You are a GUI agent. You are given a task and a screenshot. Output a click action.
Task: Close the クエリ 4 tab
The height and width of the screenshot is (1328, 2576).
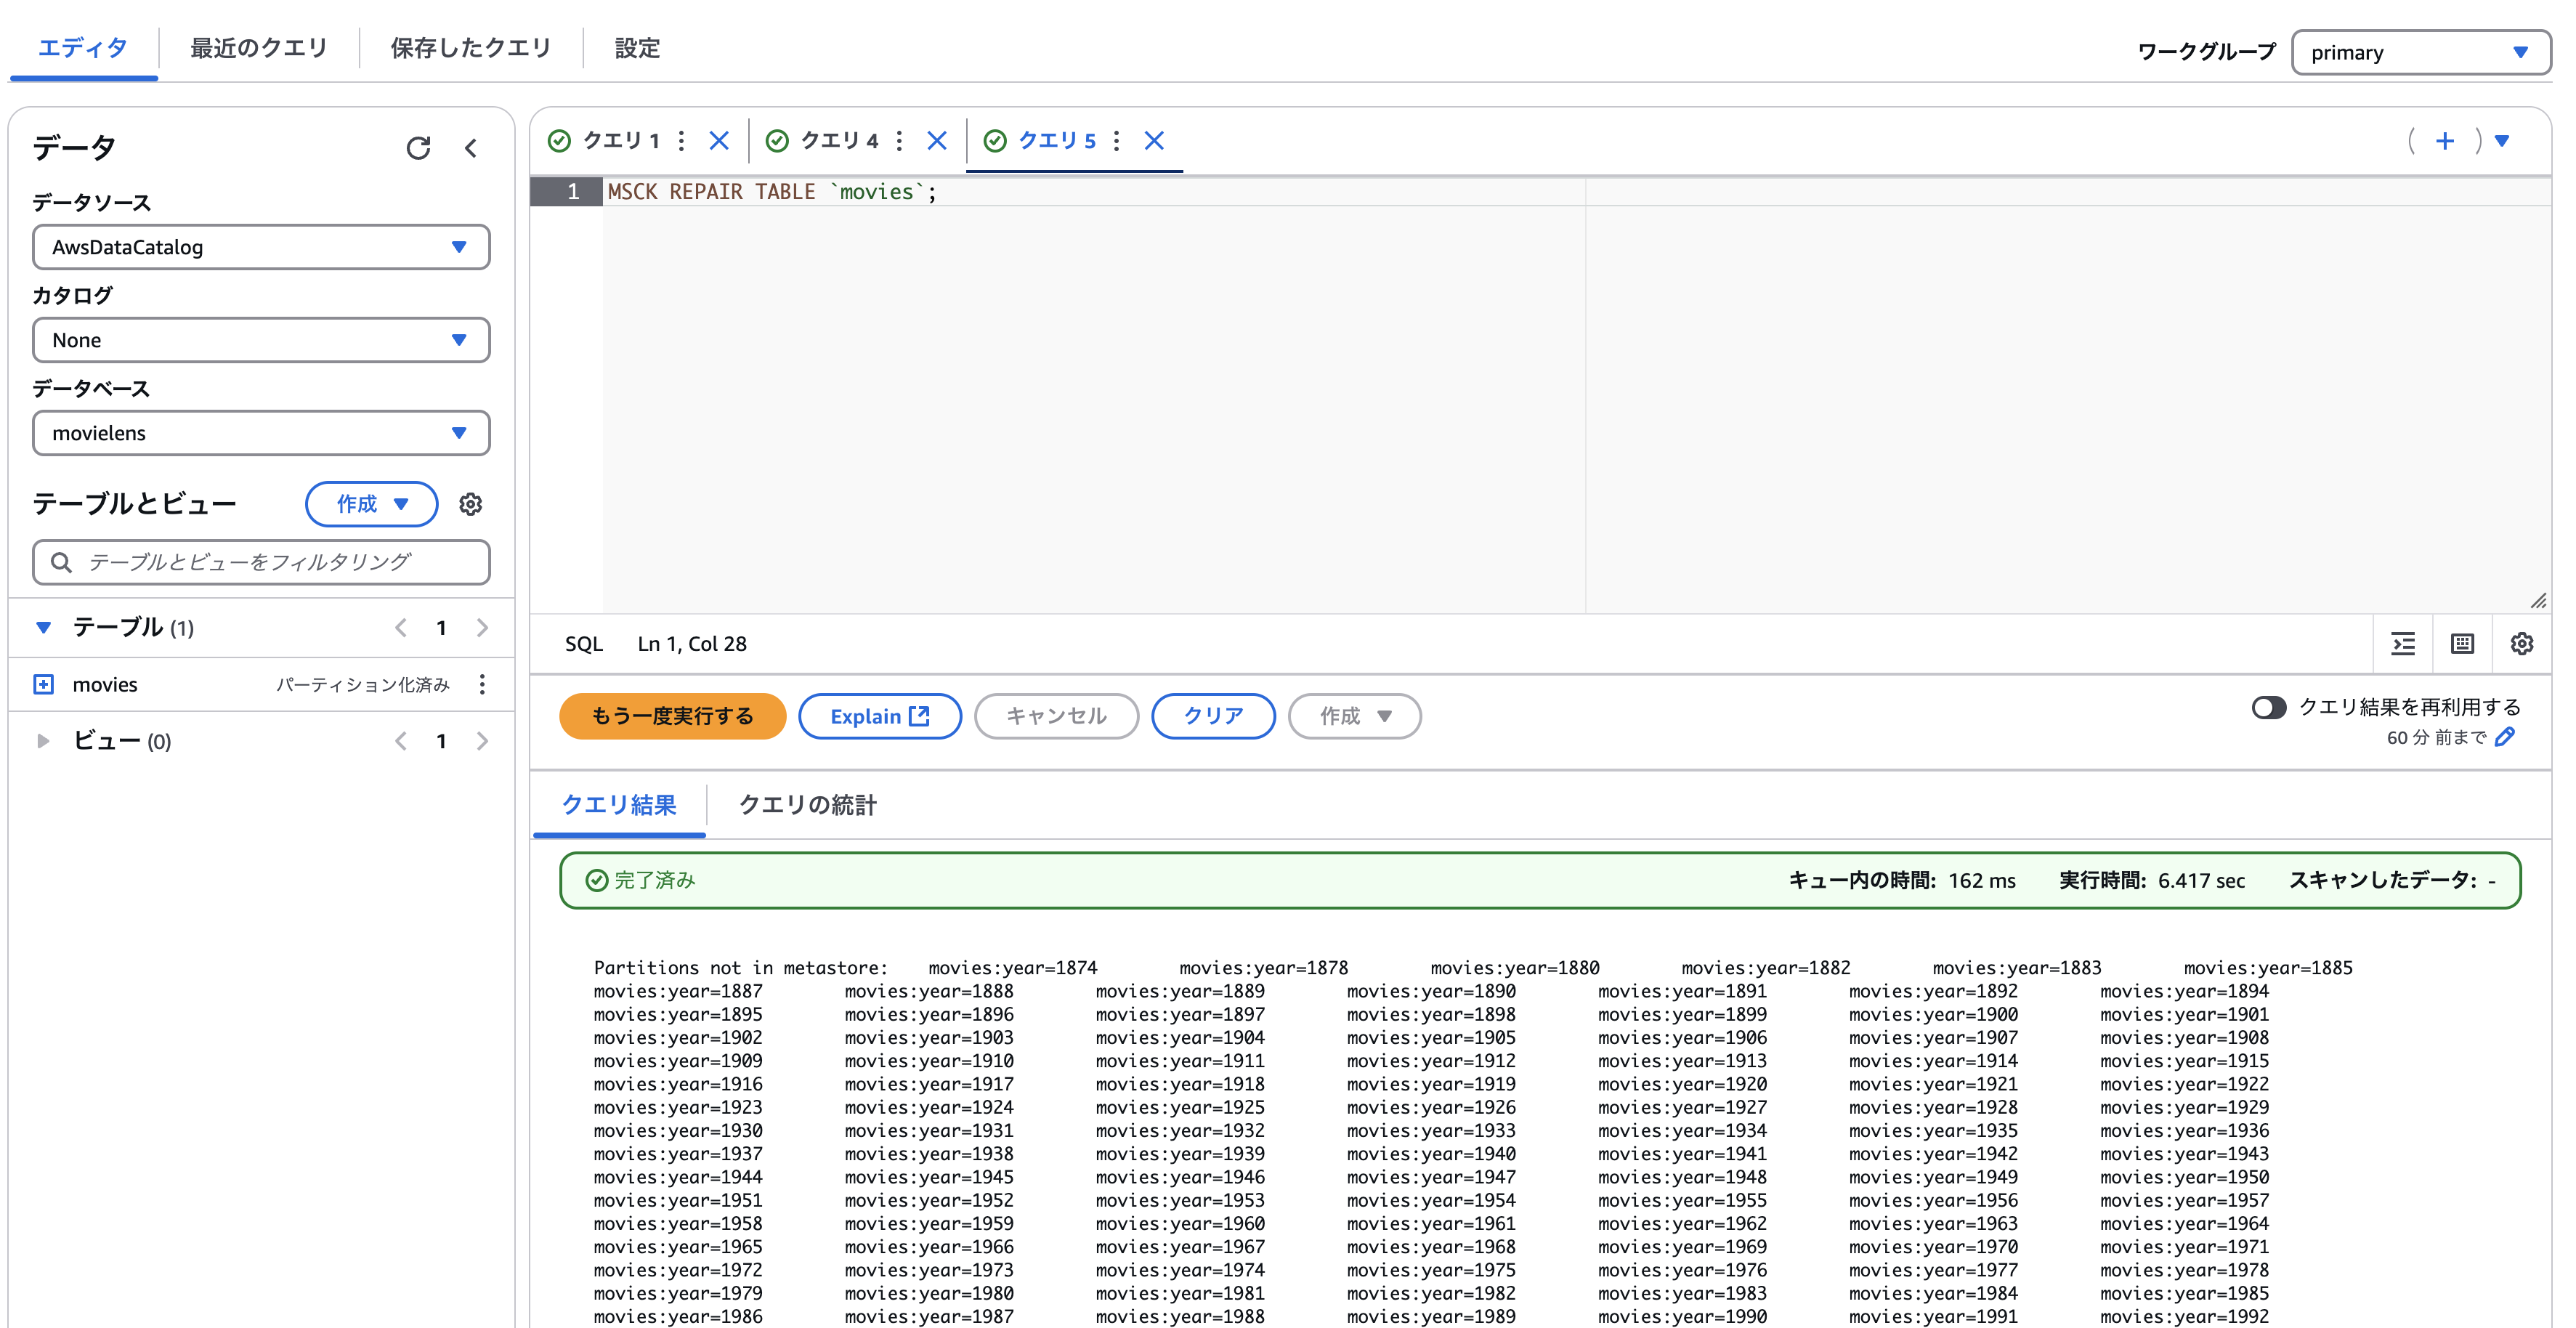(x=937, y=141)
